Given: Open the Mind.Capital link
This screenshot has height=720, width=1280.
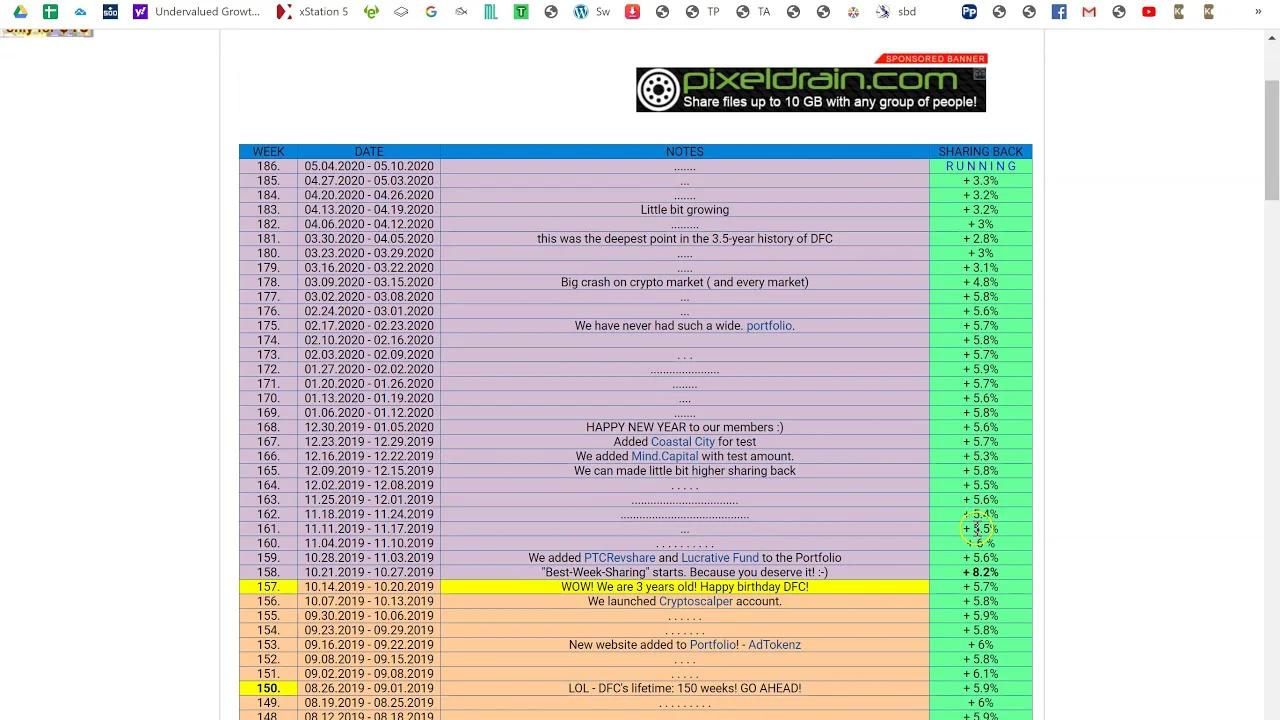Looking at the screenshot, I should click(x=664, y=456).
